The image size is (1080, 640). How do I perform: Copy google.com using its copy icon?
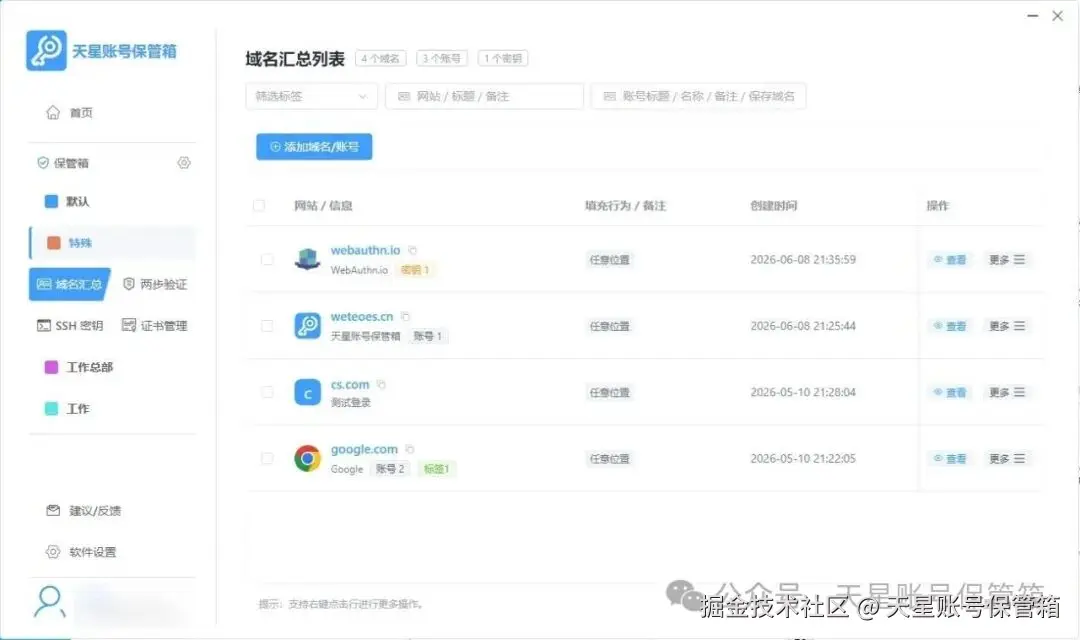click(410, 449)
